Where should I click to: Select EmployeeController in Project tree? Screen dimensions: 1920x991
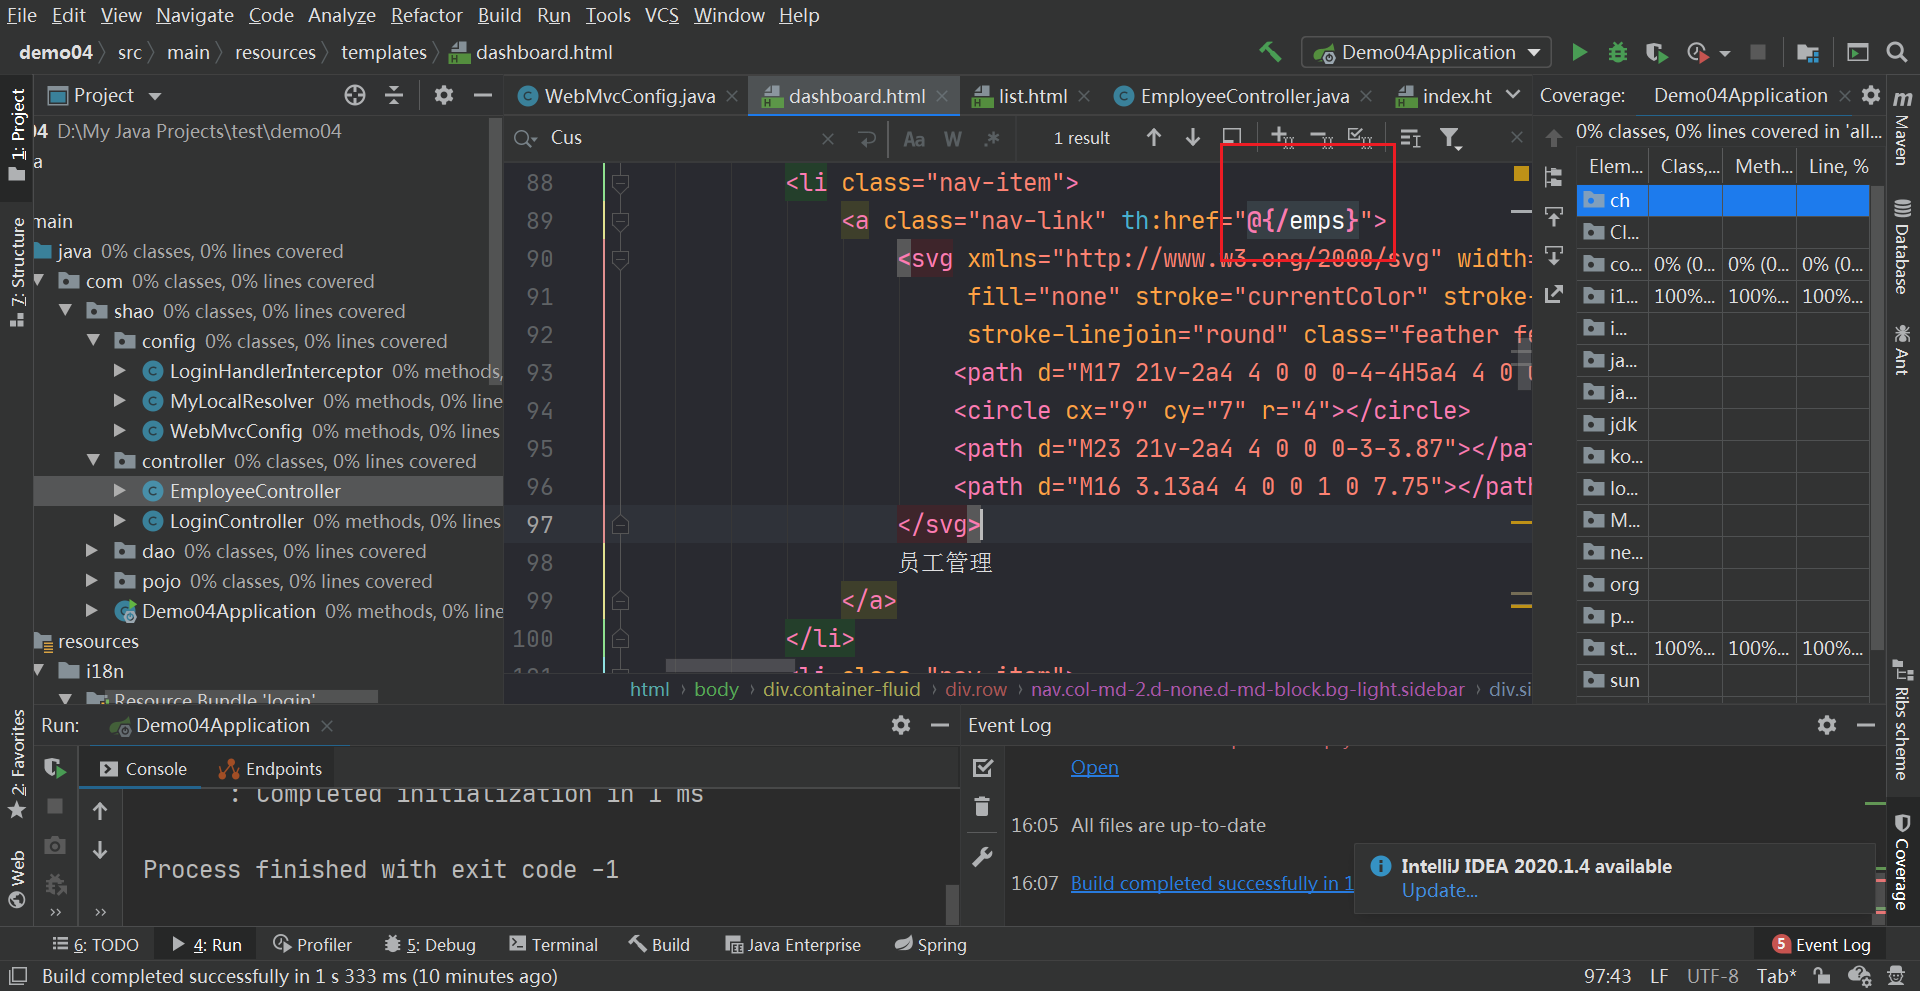[x=268, y=491]
